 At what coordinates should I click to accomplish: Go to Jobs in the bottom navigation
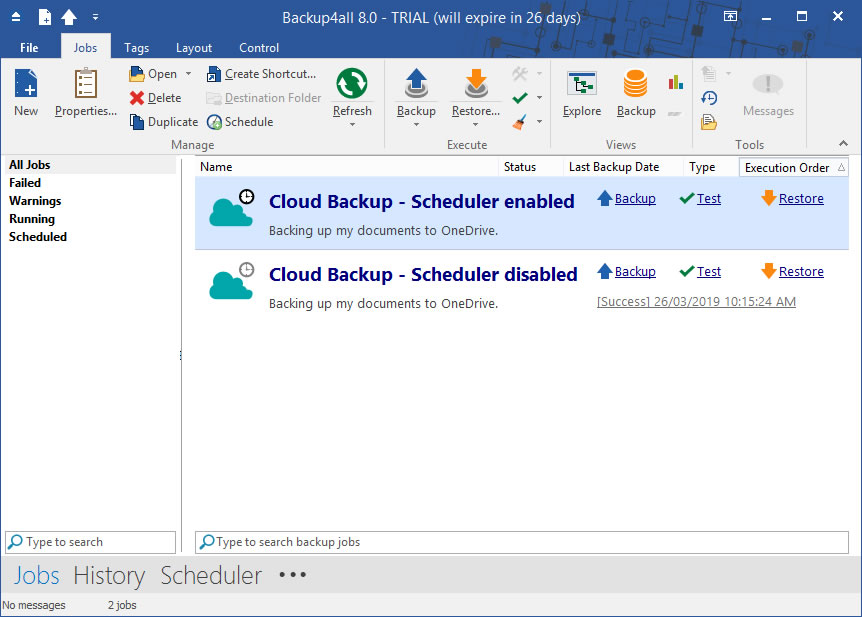pyautogui.click(x=36, y=575)
